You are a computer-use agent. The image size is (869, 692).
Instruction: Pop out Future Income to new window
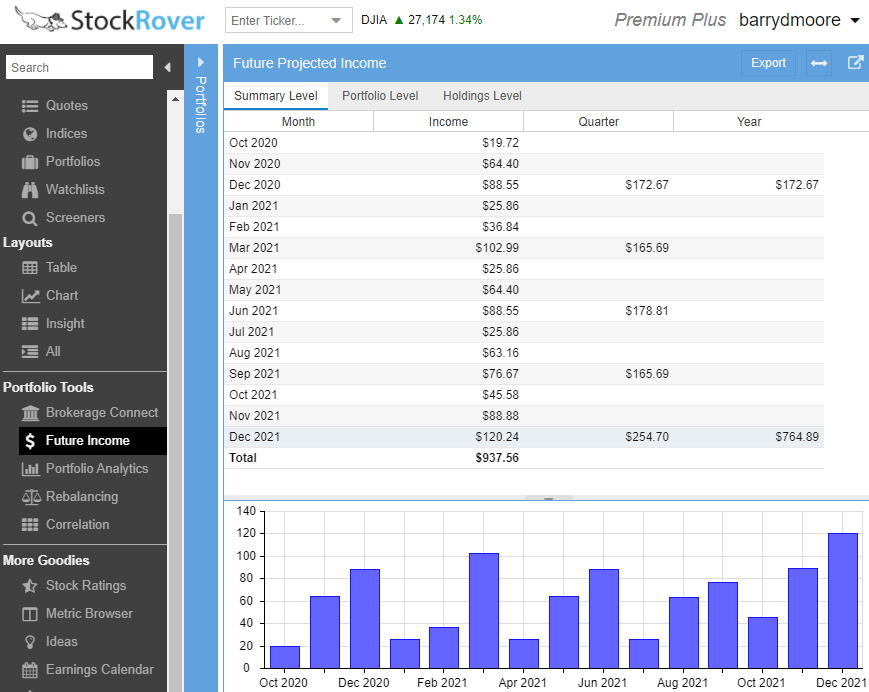[855, 62]
